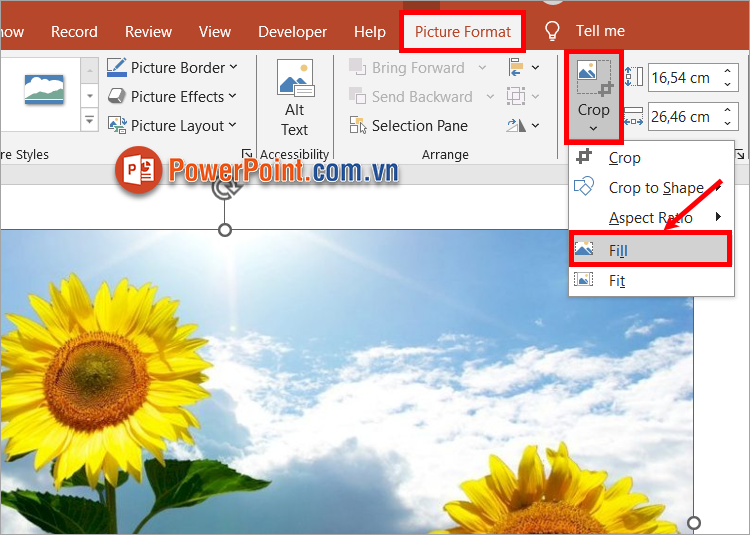Choose Crop to Shape menu item

pyautogui.click(x=651, y=187)
